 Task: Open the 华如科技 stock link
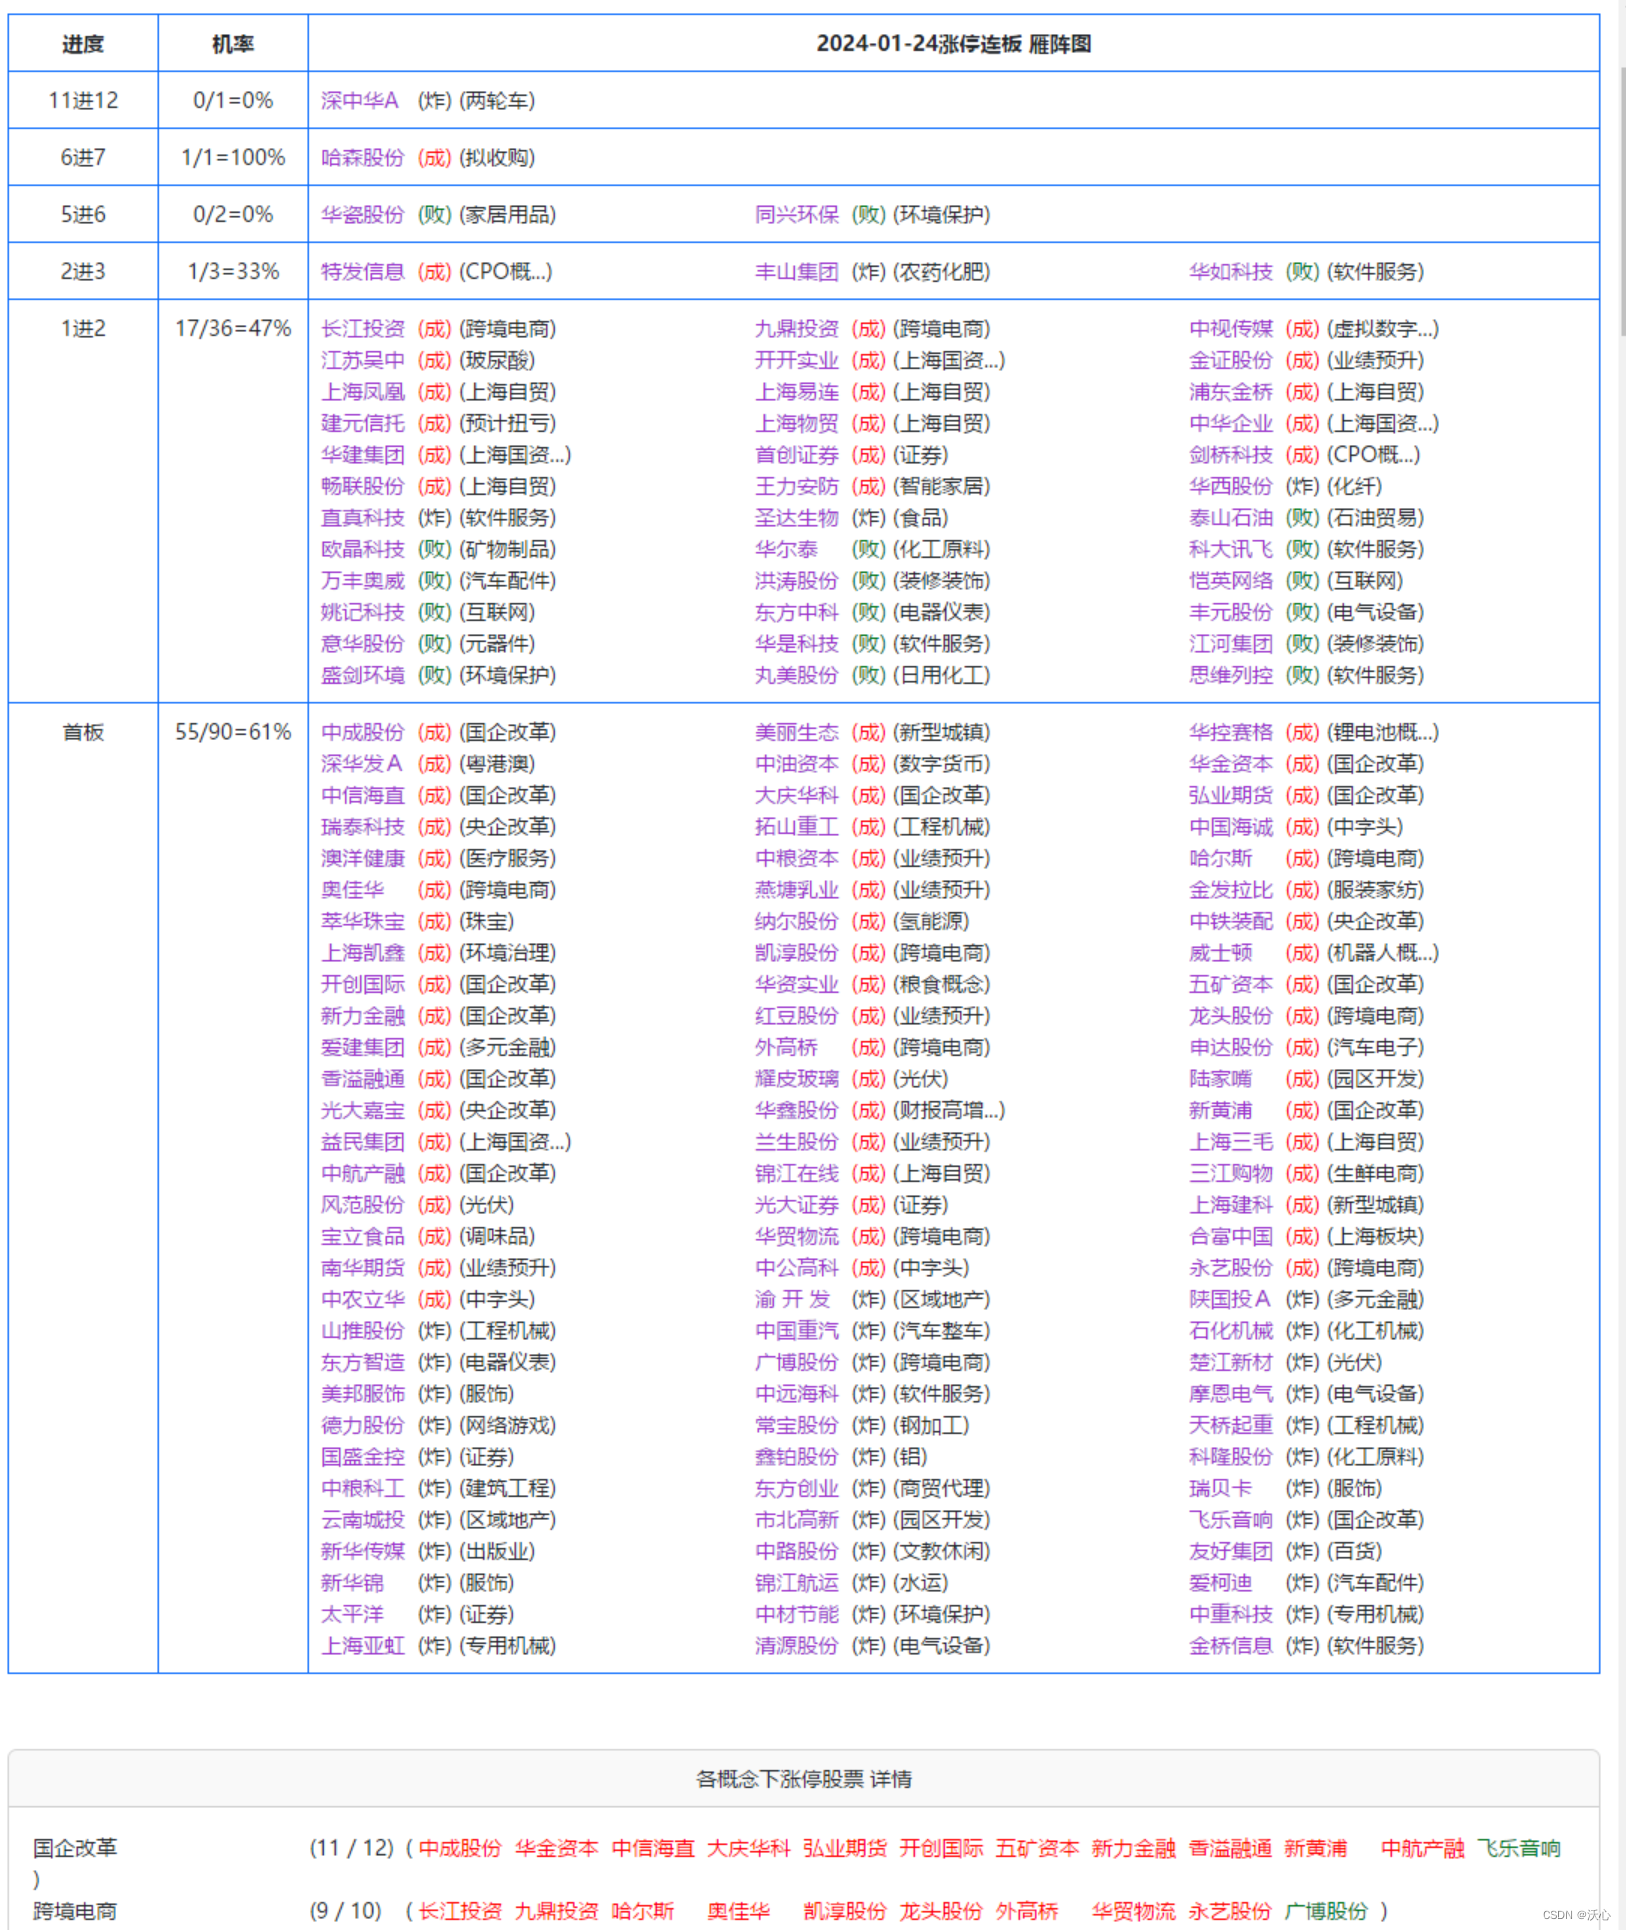tap(1230, 272)
